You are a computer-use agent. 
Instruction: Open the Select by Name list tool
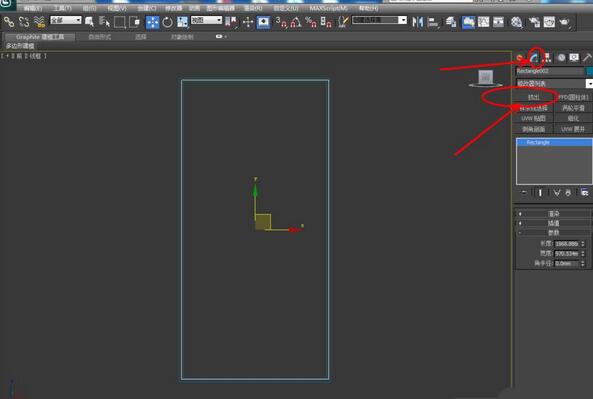tap(104, 22)
